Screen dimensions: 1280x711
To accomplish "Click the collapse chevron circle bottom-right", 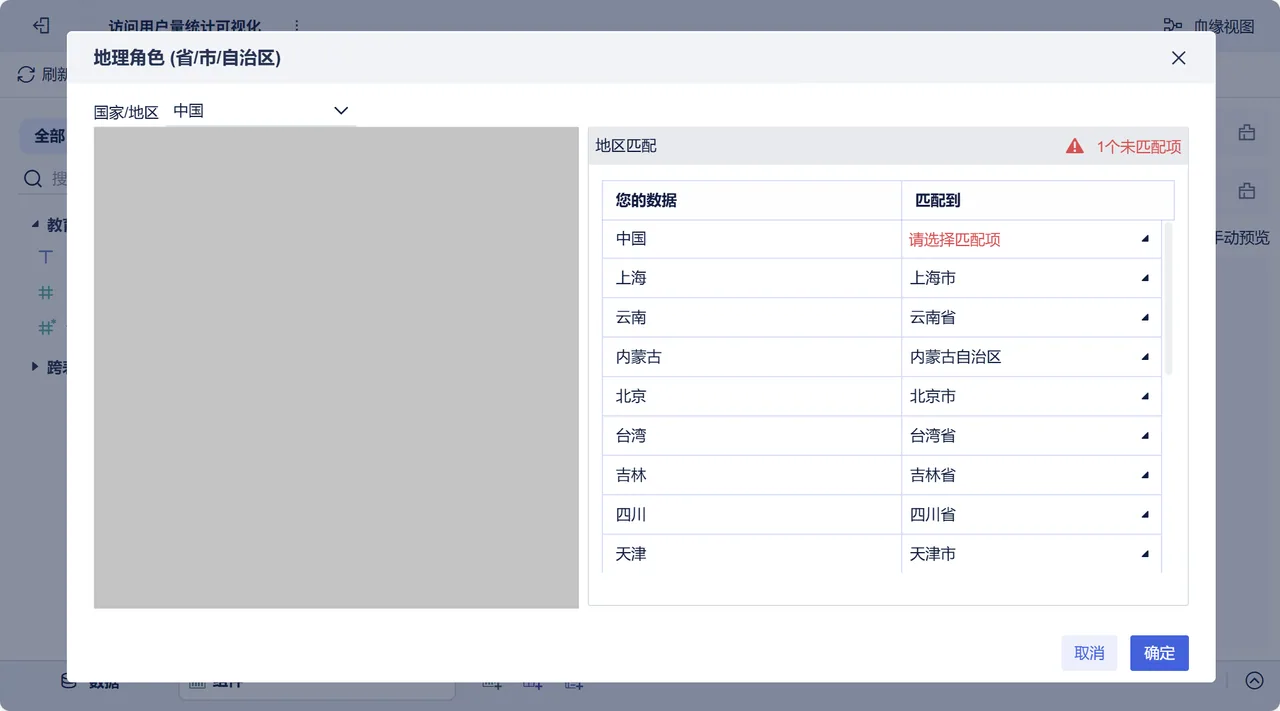I will 1254,680.
